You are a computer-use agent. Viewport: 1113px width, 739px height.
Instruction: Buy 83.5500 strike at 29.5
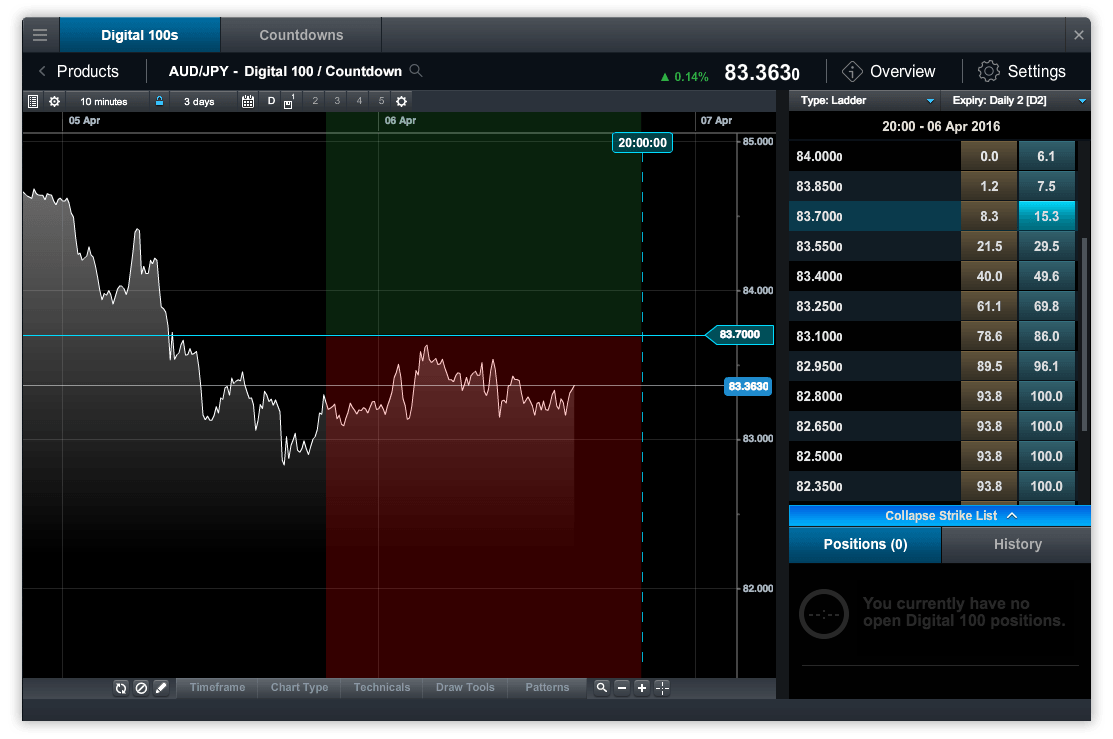[x=1046, y=246]
